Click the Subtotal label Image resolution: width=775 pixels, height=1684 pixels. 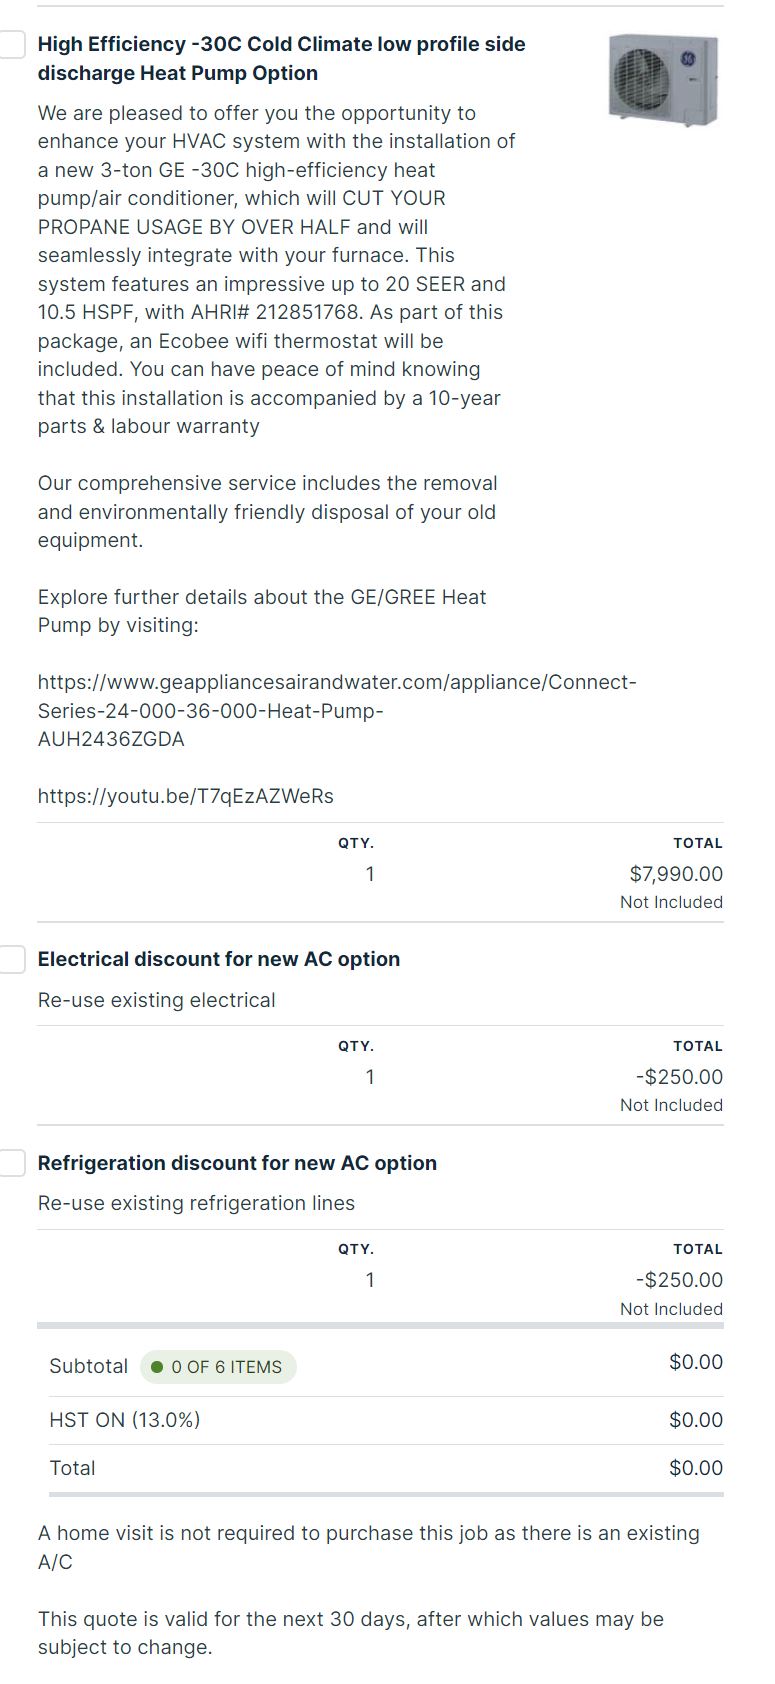tap(88, 1366)
